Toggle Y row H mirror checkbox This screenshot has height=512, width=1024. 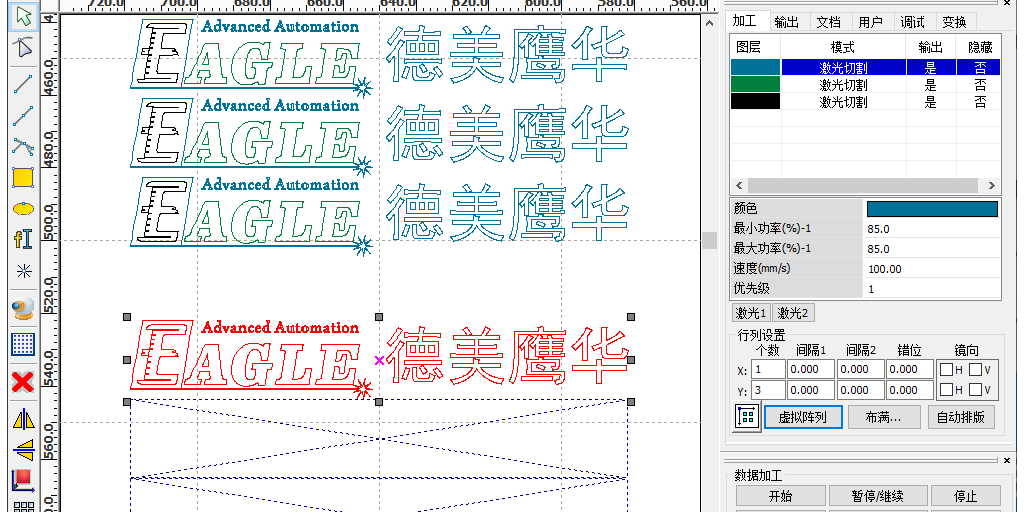pos(946,390)
